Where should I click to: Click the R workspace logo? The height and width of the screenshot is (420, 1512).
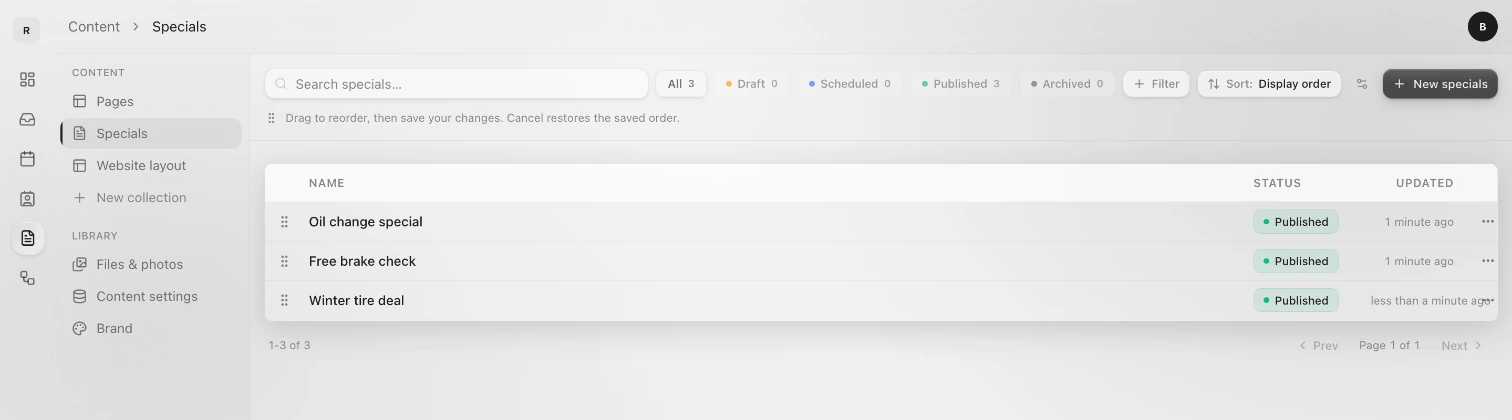(26, 30)
